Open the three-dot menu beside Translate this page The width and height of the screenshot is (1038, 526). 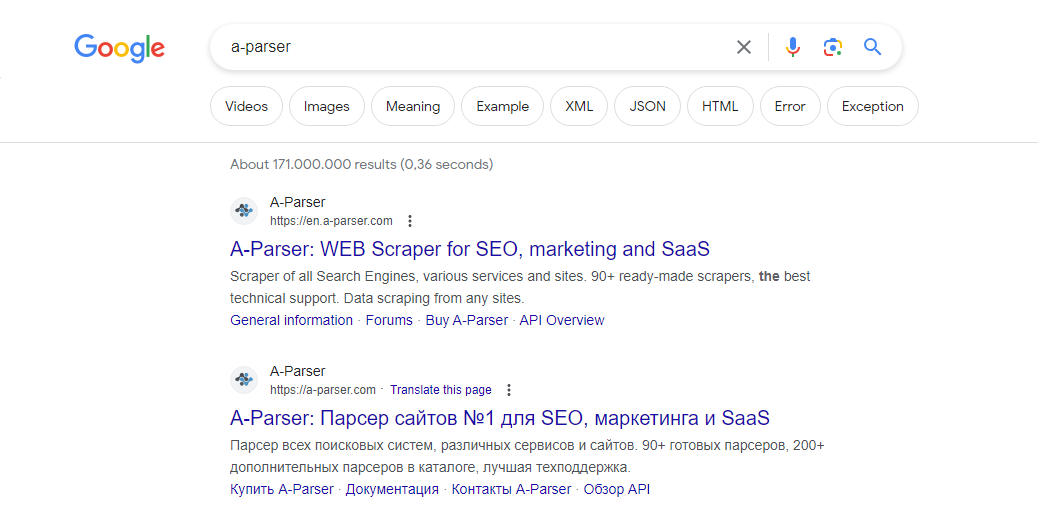pyautogui.click(x=508, y=390)
